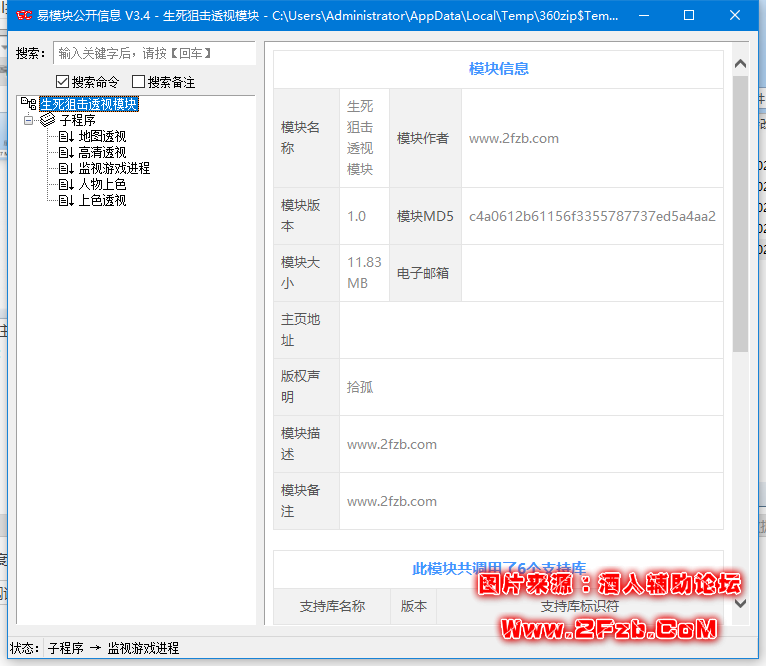Click the icon beside 人物上色
Viewport: 766px width, 666px height.
pos(66,184)
